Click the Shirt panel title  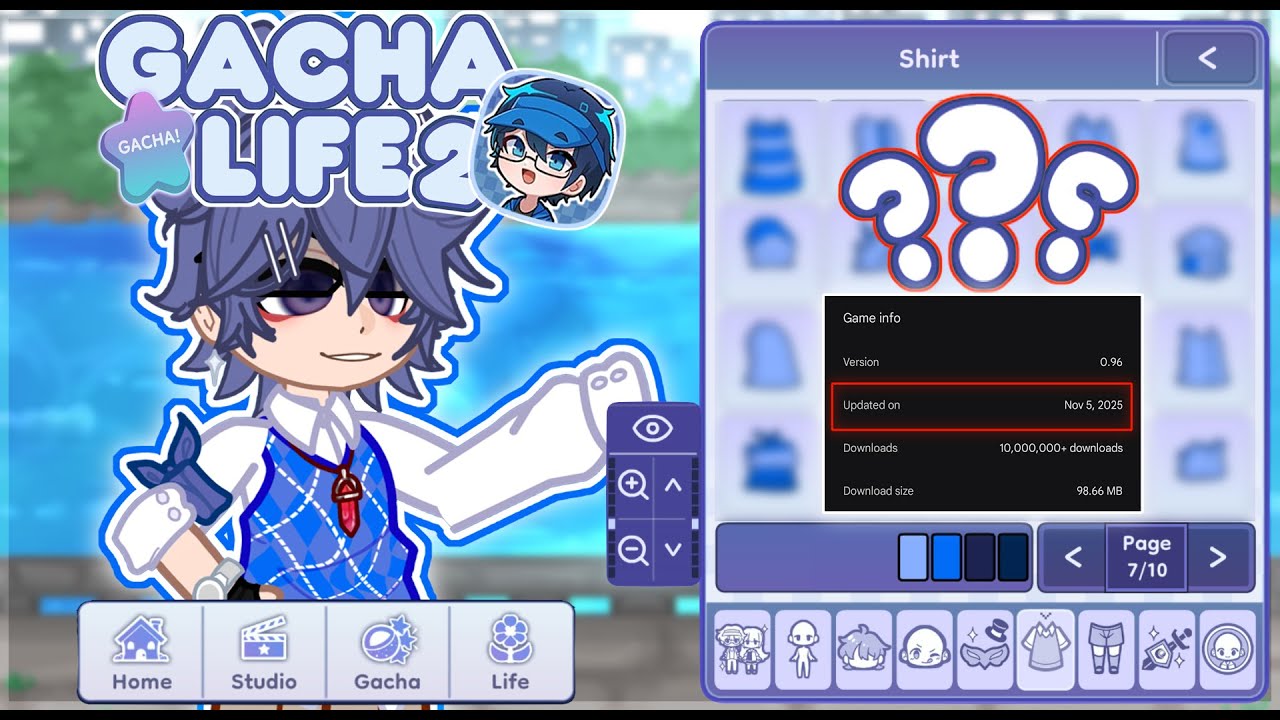pyautogui.click(x=929, y=59)
